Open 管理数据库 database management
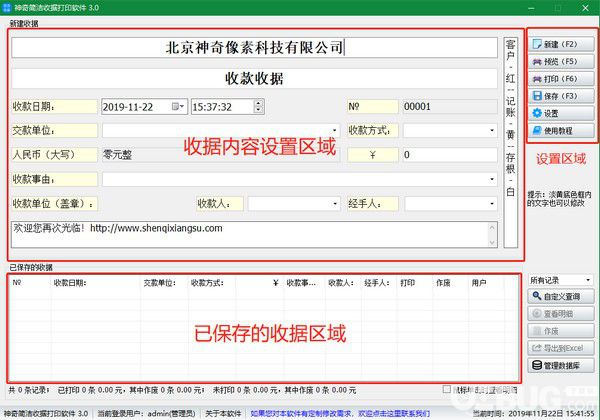Viewport: 600px width, 420px height. [561, 366]
